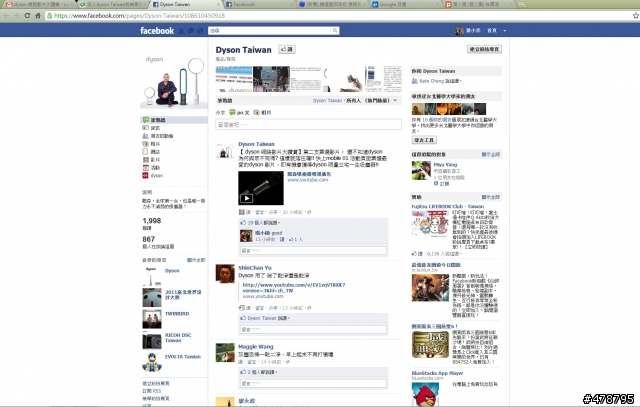Open the TWINBIRD page link
This screenshot has width=640, height=407.
pyautogui.click(x=177, y=314)
